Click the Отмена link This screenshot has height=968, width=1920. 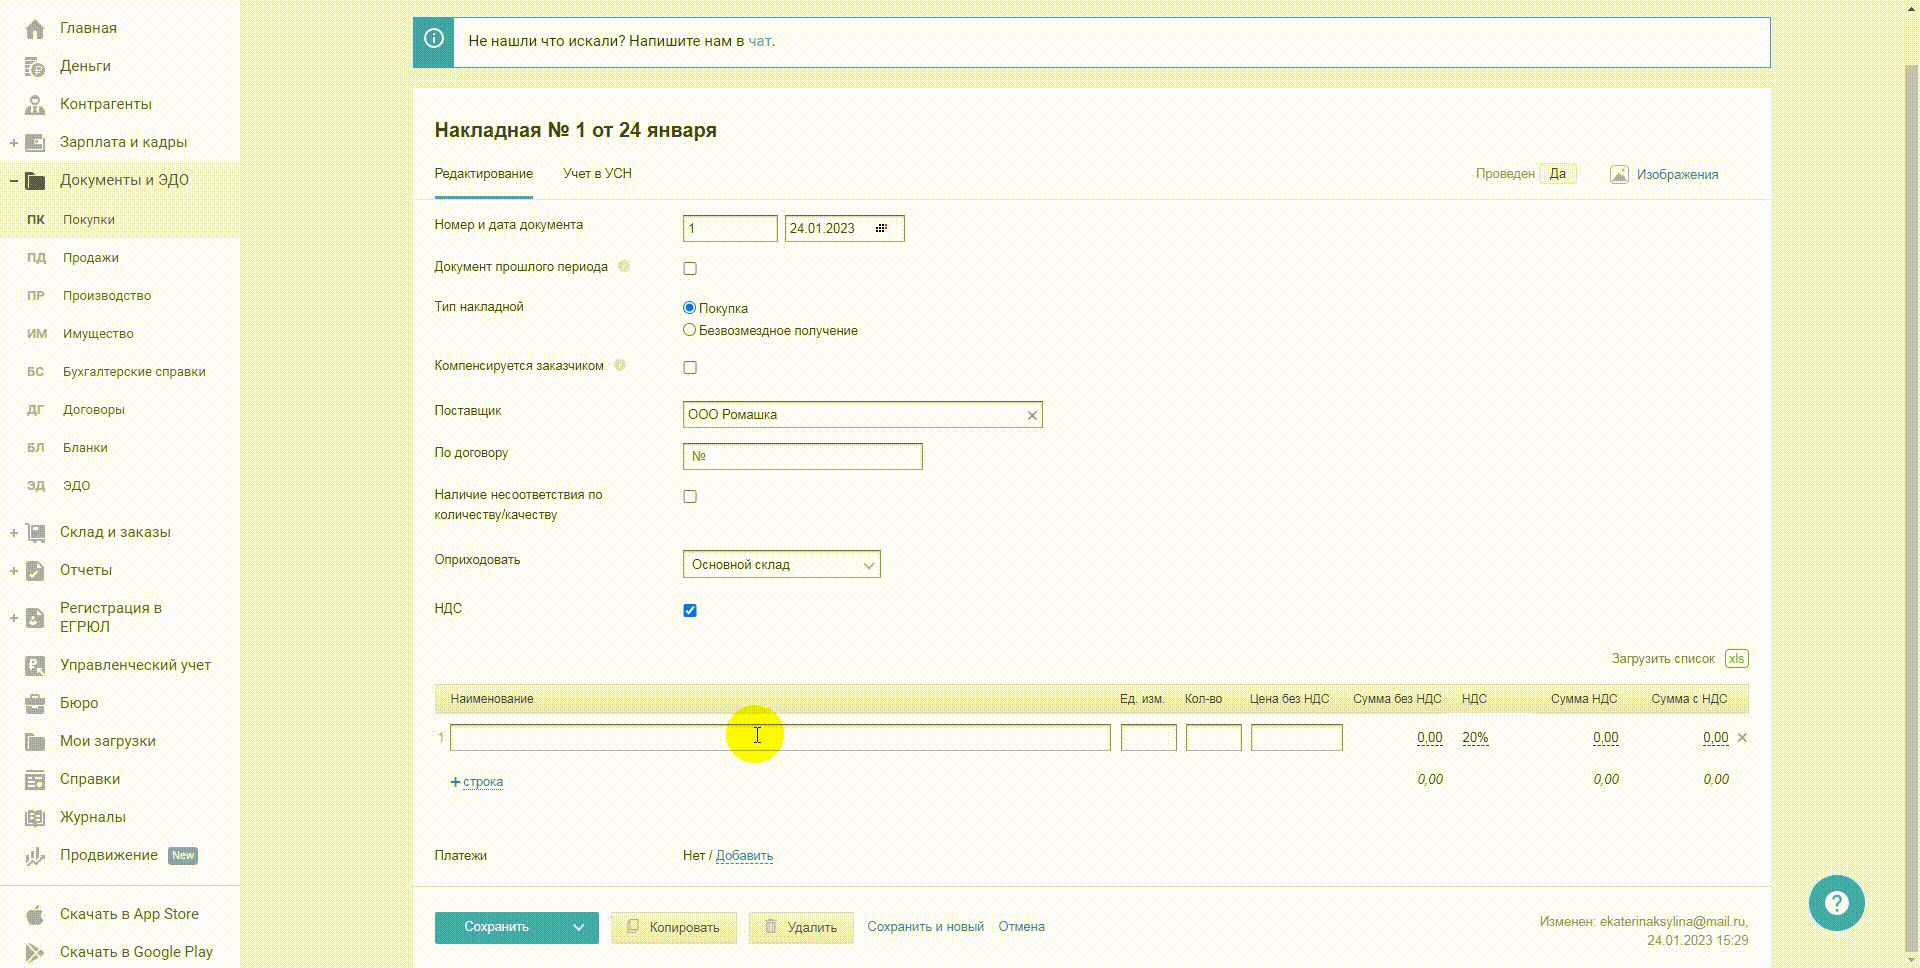(1021, 927)
